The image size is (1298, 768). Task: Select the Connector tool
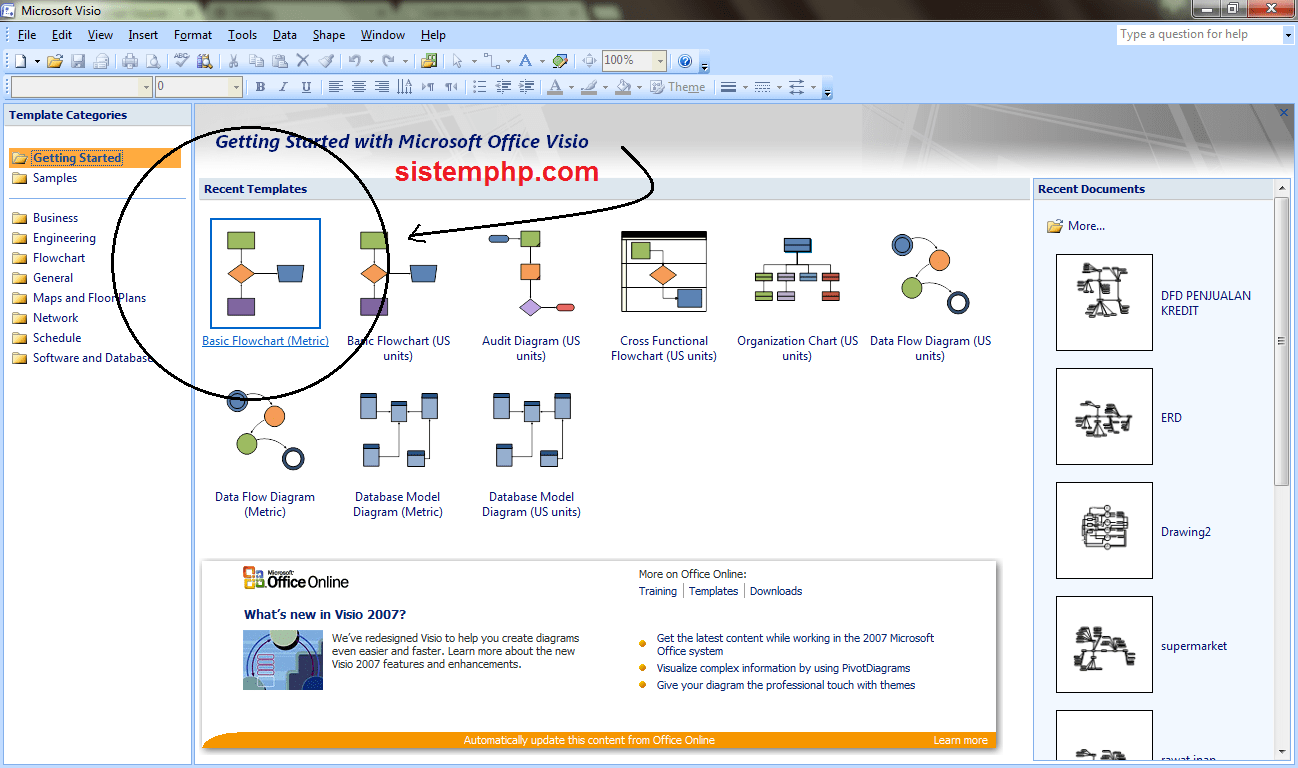(x=491, y=61)
